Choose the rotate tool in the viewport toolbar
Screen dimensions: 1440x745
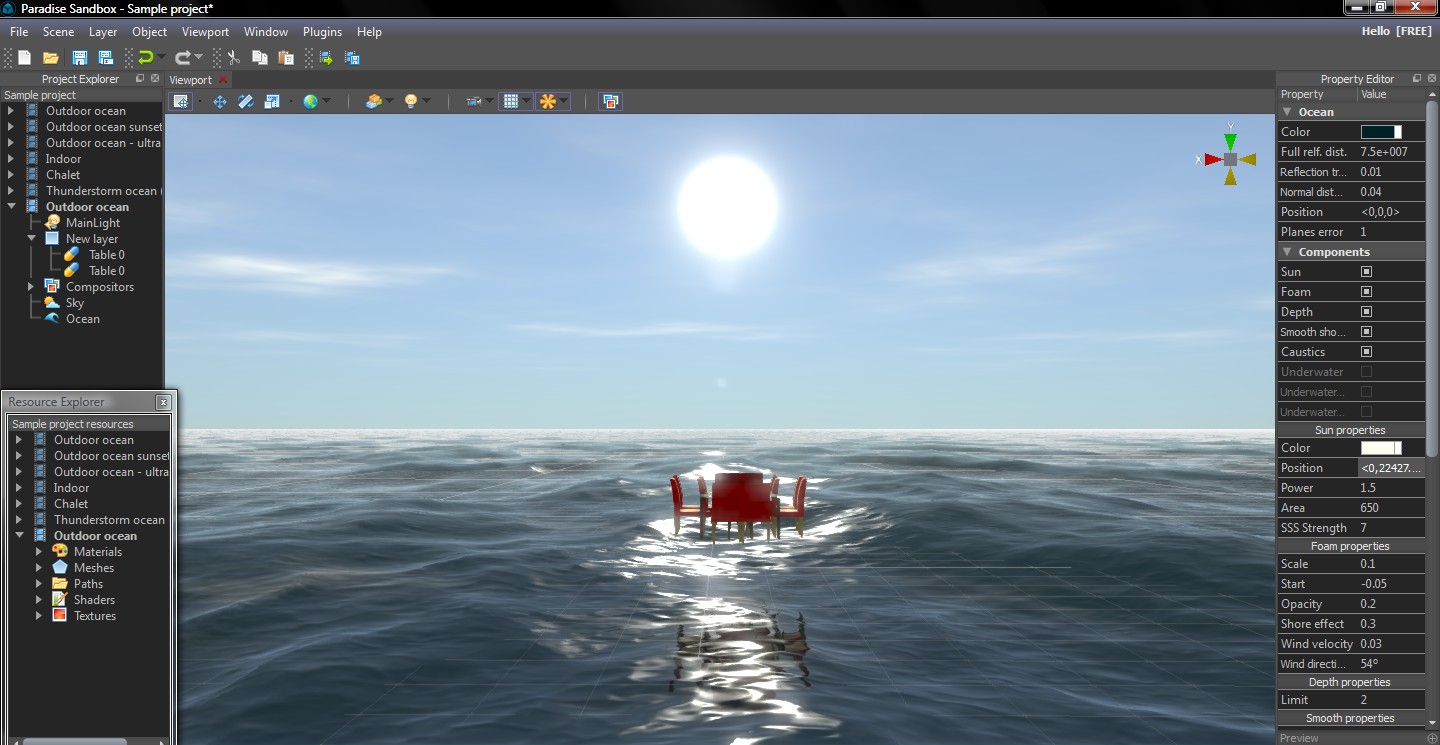(x=246, y=101)
